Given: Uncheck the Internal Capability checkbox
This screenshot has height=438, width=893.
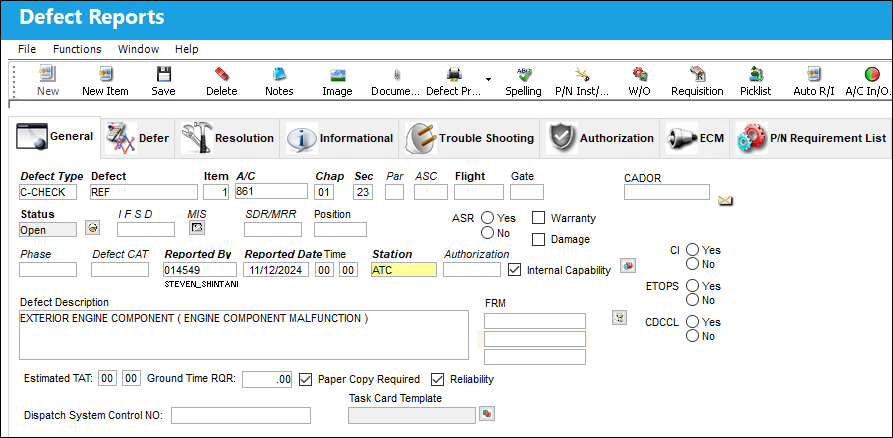Looking at the screenshot, I should [x=514, y=269].
